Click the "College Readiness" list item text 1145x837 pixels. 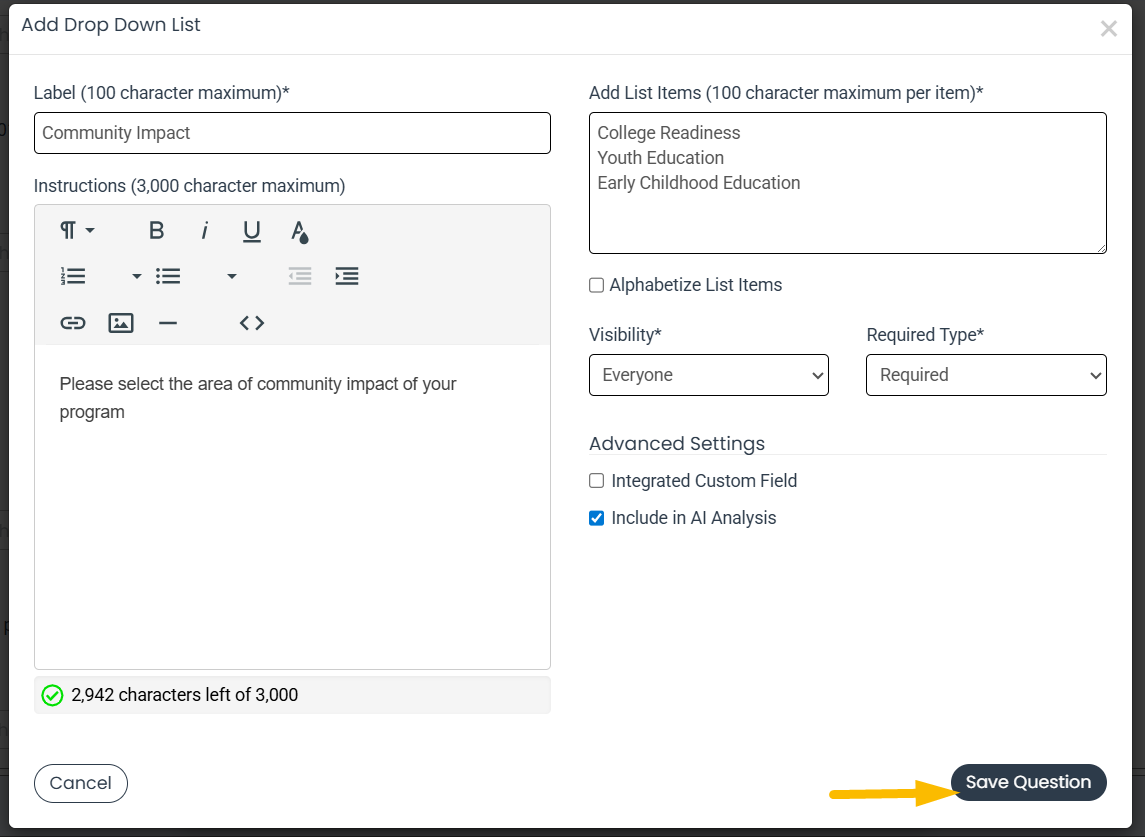click(x=669, y=133)
